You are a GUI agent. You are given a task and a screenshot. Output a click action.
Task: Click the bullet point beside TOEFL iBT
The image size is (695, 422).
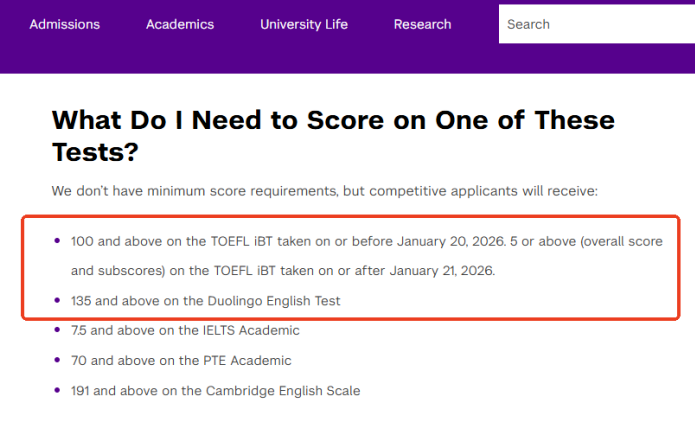57,241
